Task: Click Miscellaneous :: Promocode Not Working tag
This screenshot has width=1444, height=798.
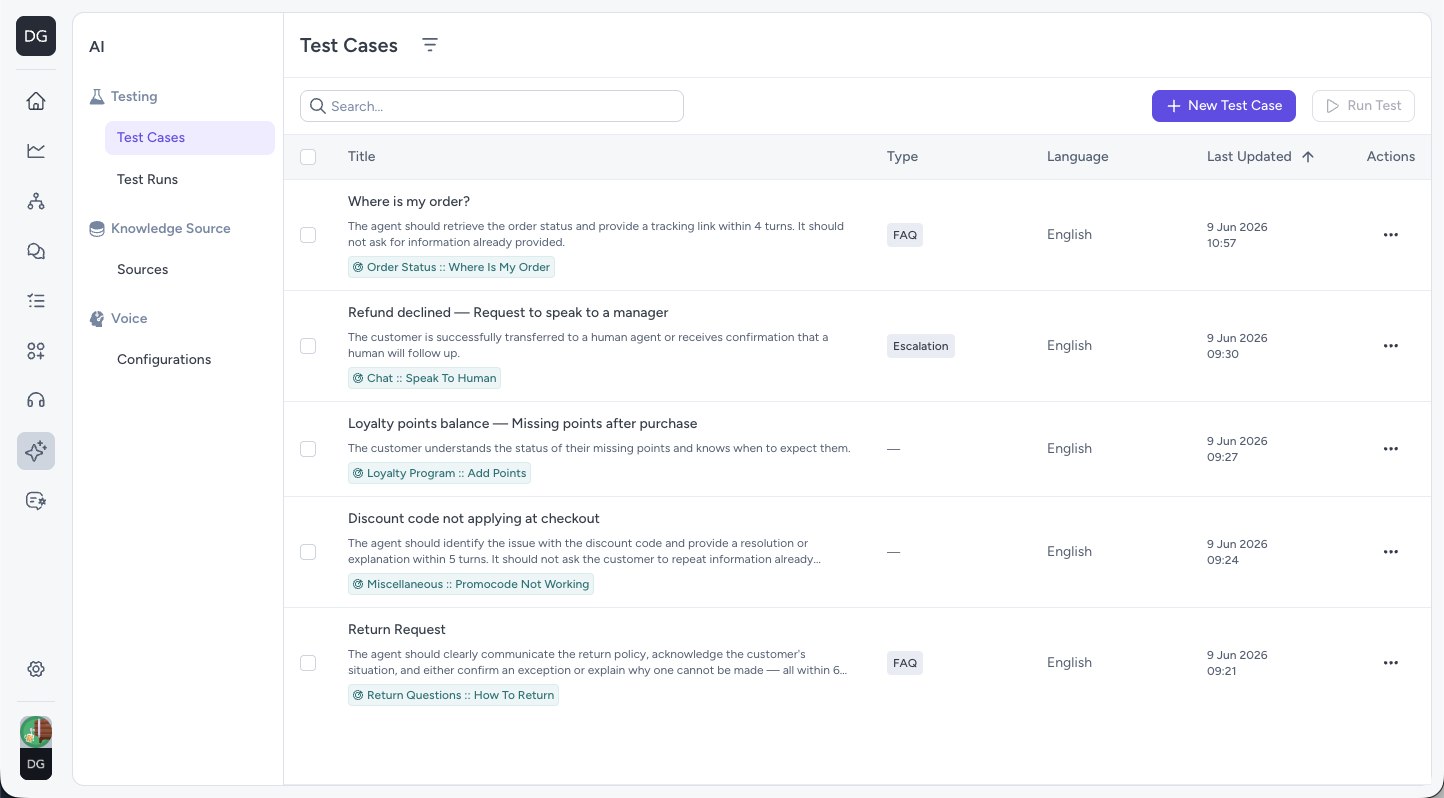Action: [x=471, y=584]
